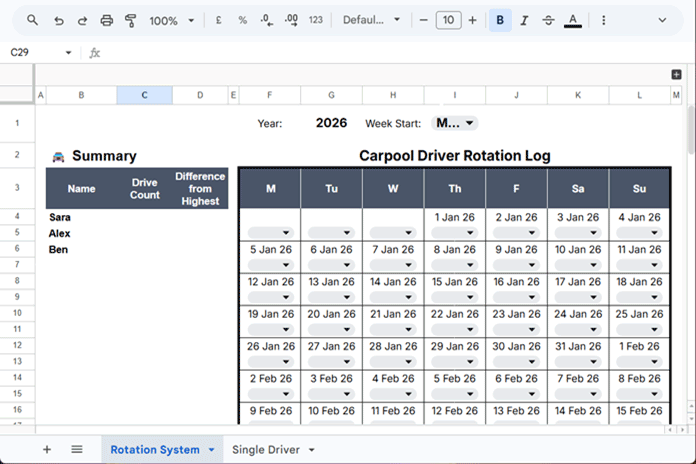696x464 pixels.
Task: Click the Summary heading cell
Action: pos(104,156)
